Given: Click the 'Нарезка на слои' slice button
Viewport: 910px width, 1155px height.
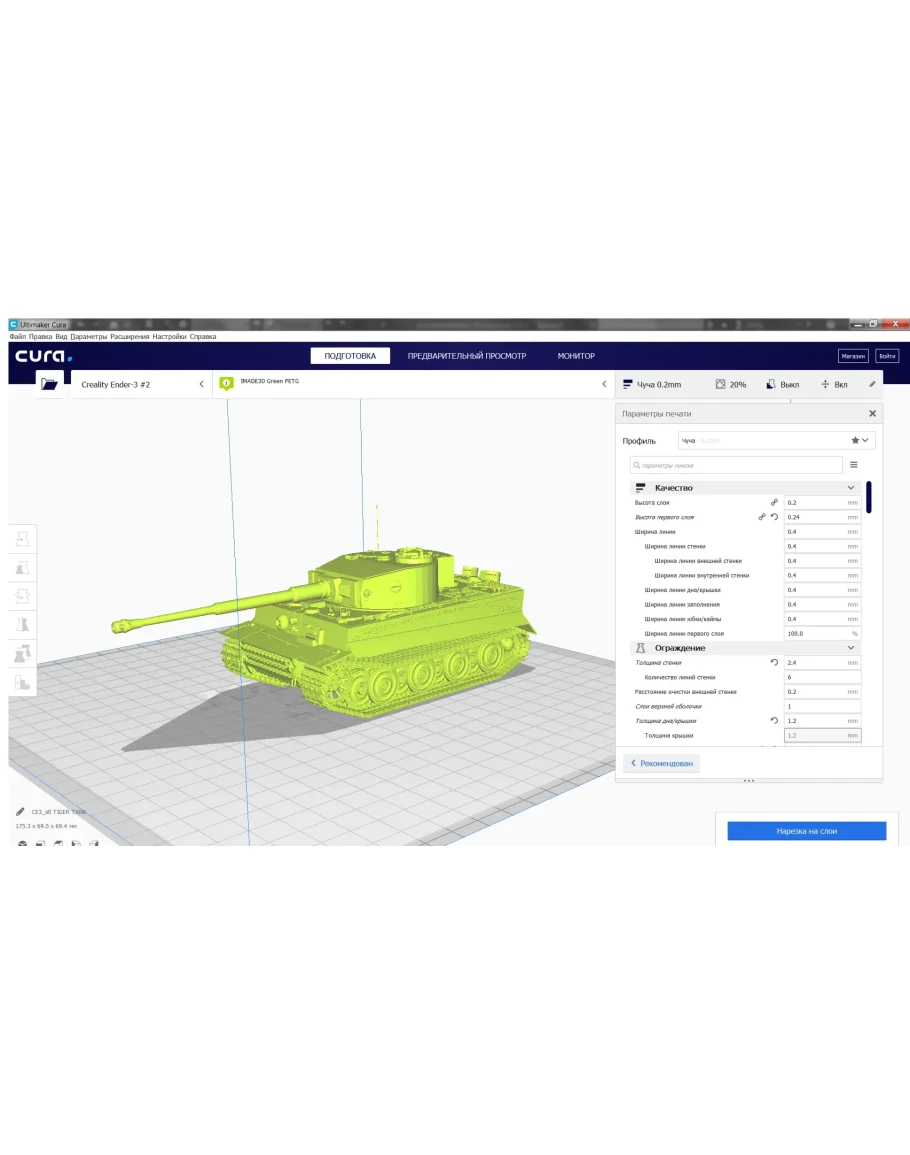Looking at the screenshot, I should pyautogui.click(x=806, y=831).
